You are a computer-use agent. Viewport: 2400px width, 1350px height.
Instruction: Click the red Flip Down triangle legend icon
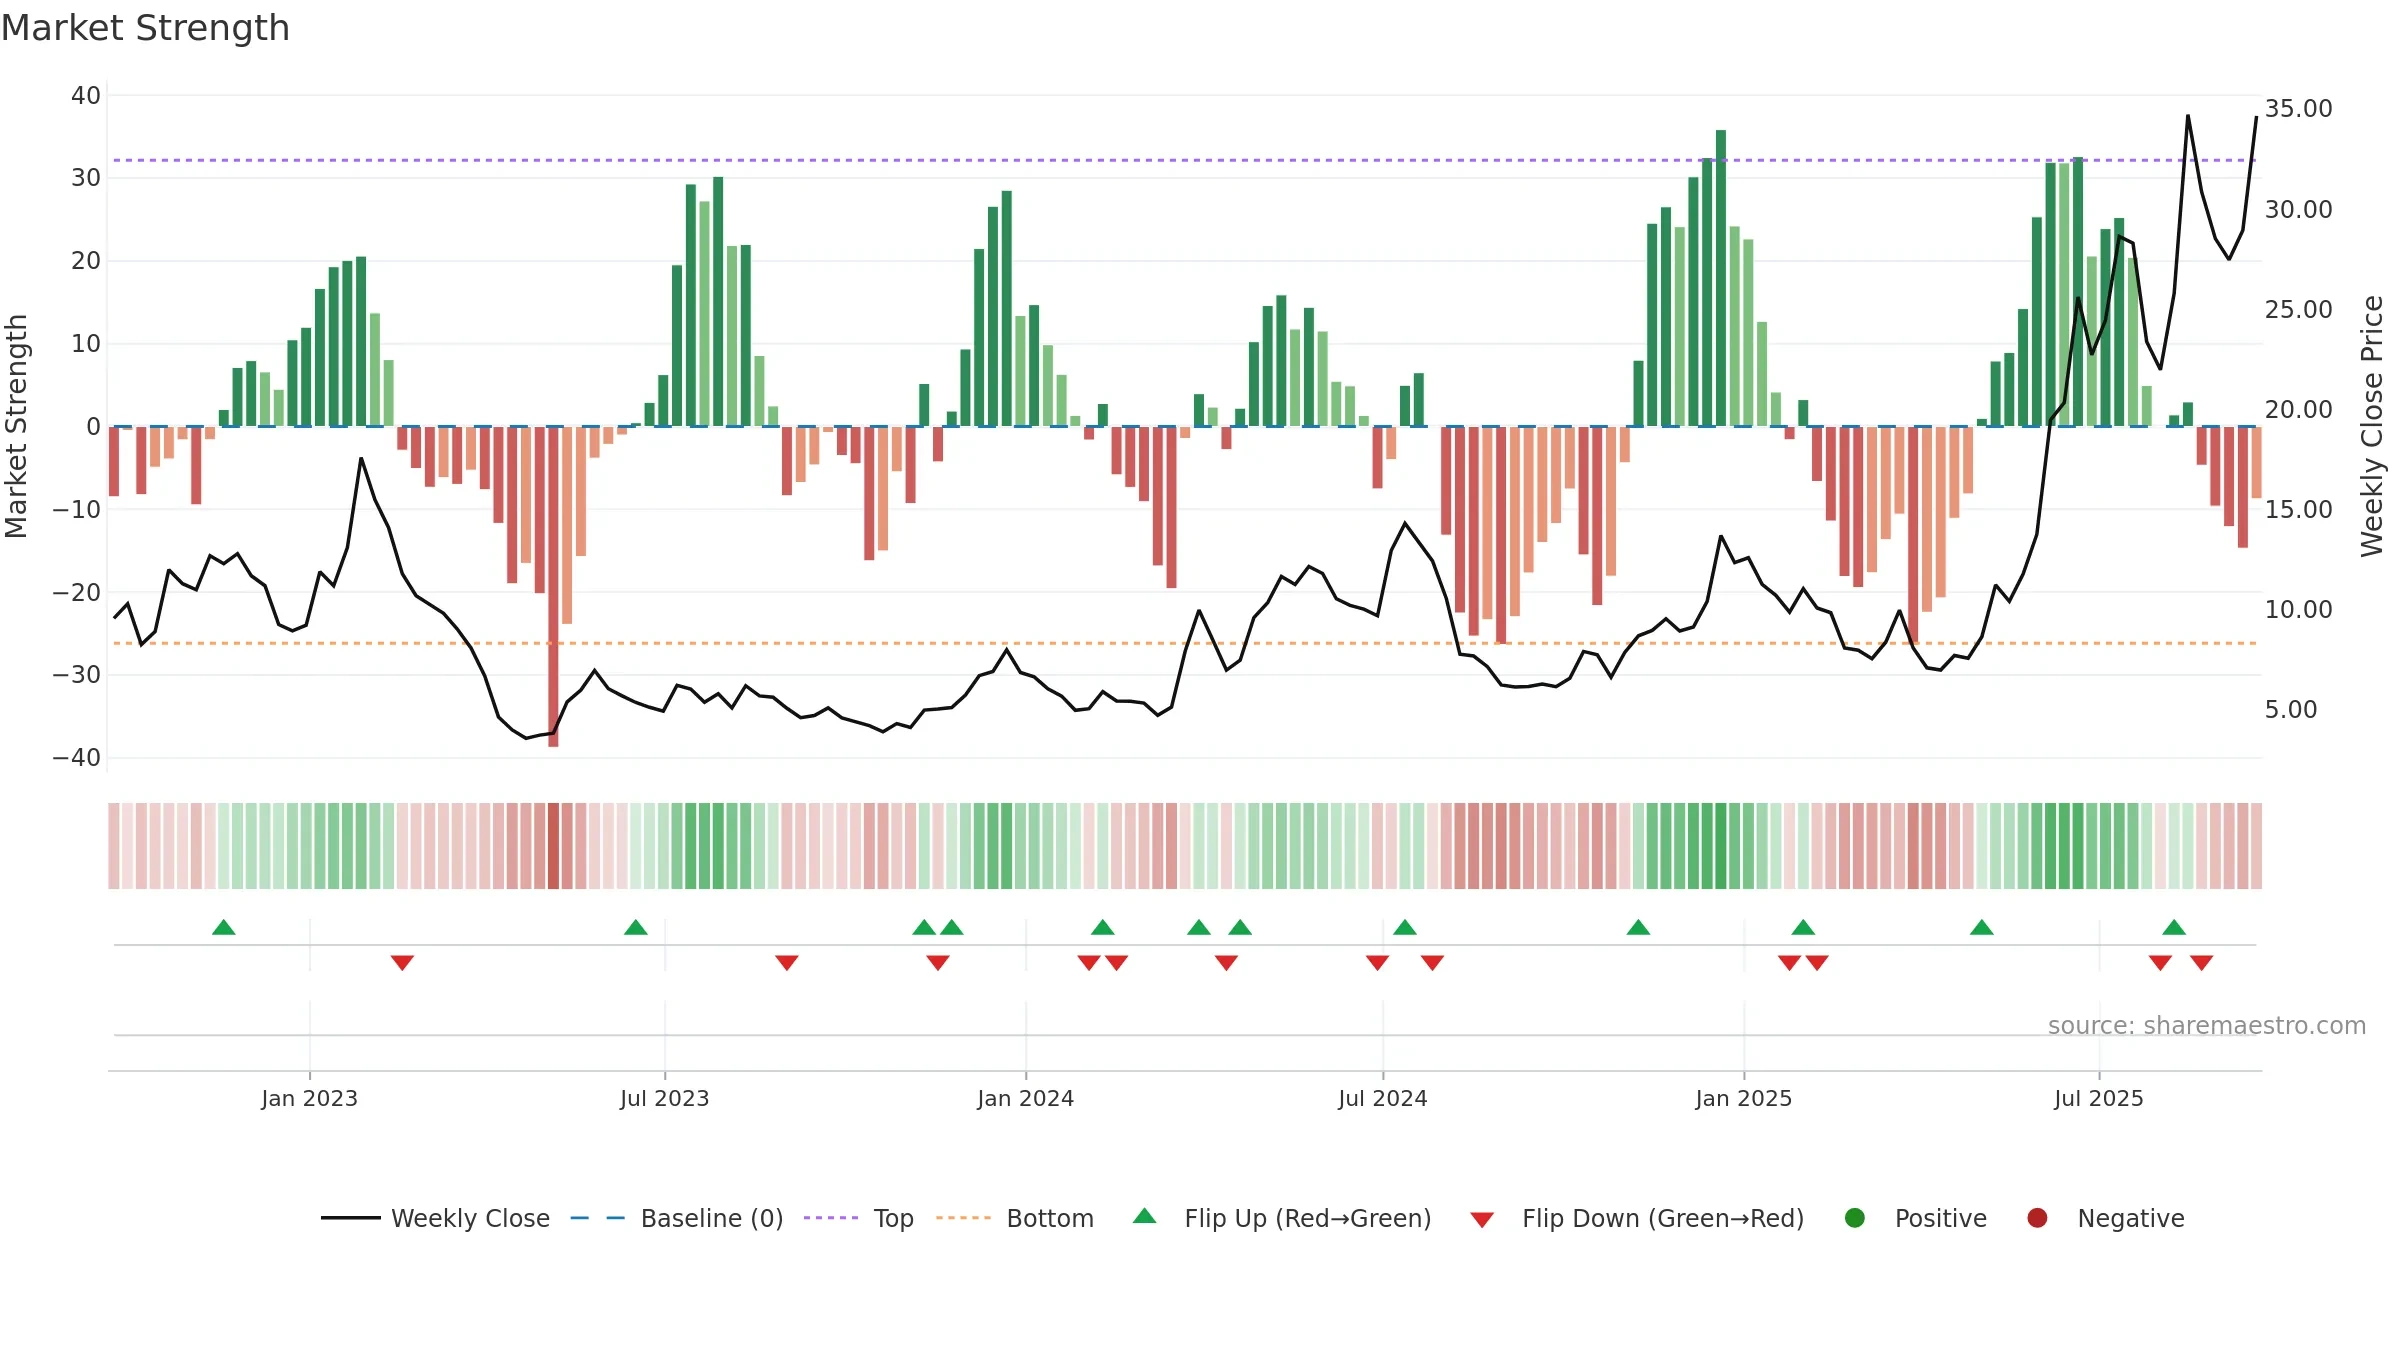tap(1482, 1220)
